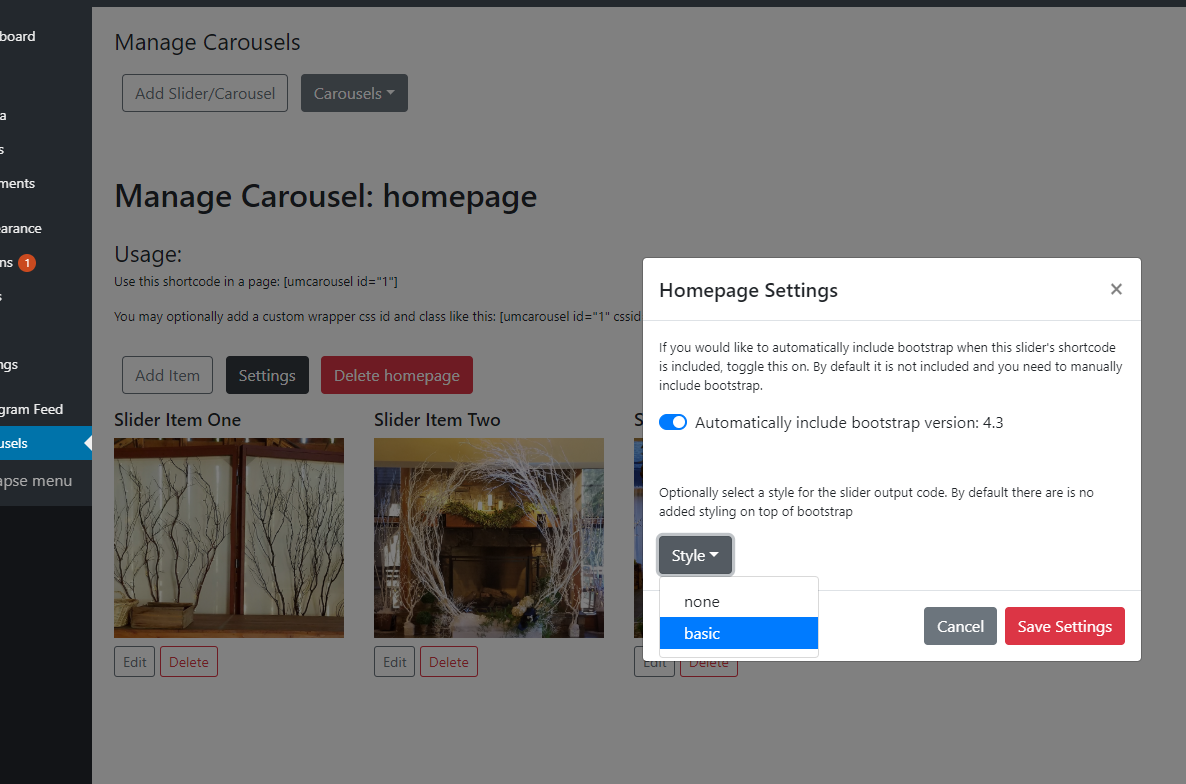The width and height of the screenshot is (1186, 784).
Task: Click the Collapse menu sidebar item
Action: click(x=36, y=481)
